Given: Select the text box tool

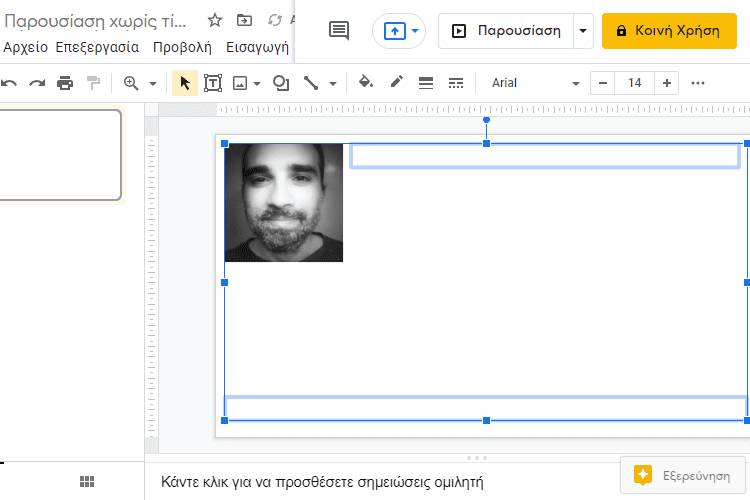Looking at the screenshot, I should pyautogui.click(x=213, y=83).
